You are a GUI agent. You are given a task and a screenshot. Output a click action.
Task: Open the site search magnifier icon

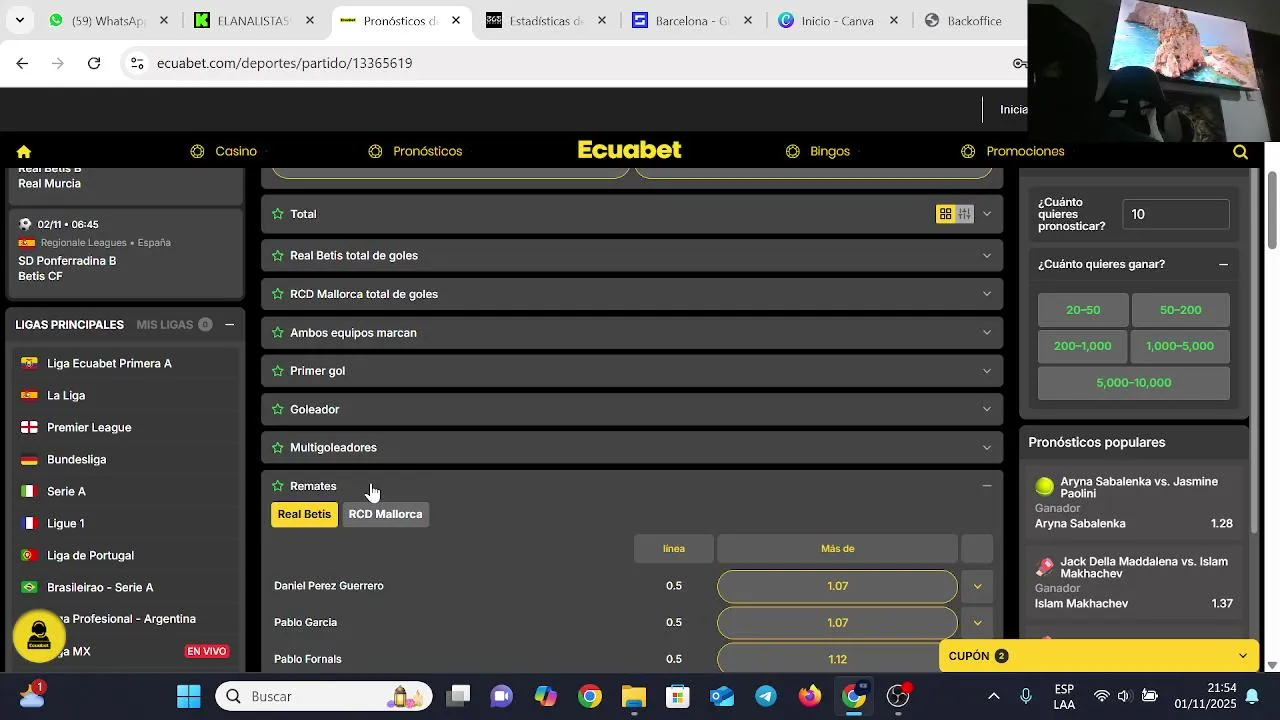coord(1240,152)
